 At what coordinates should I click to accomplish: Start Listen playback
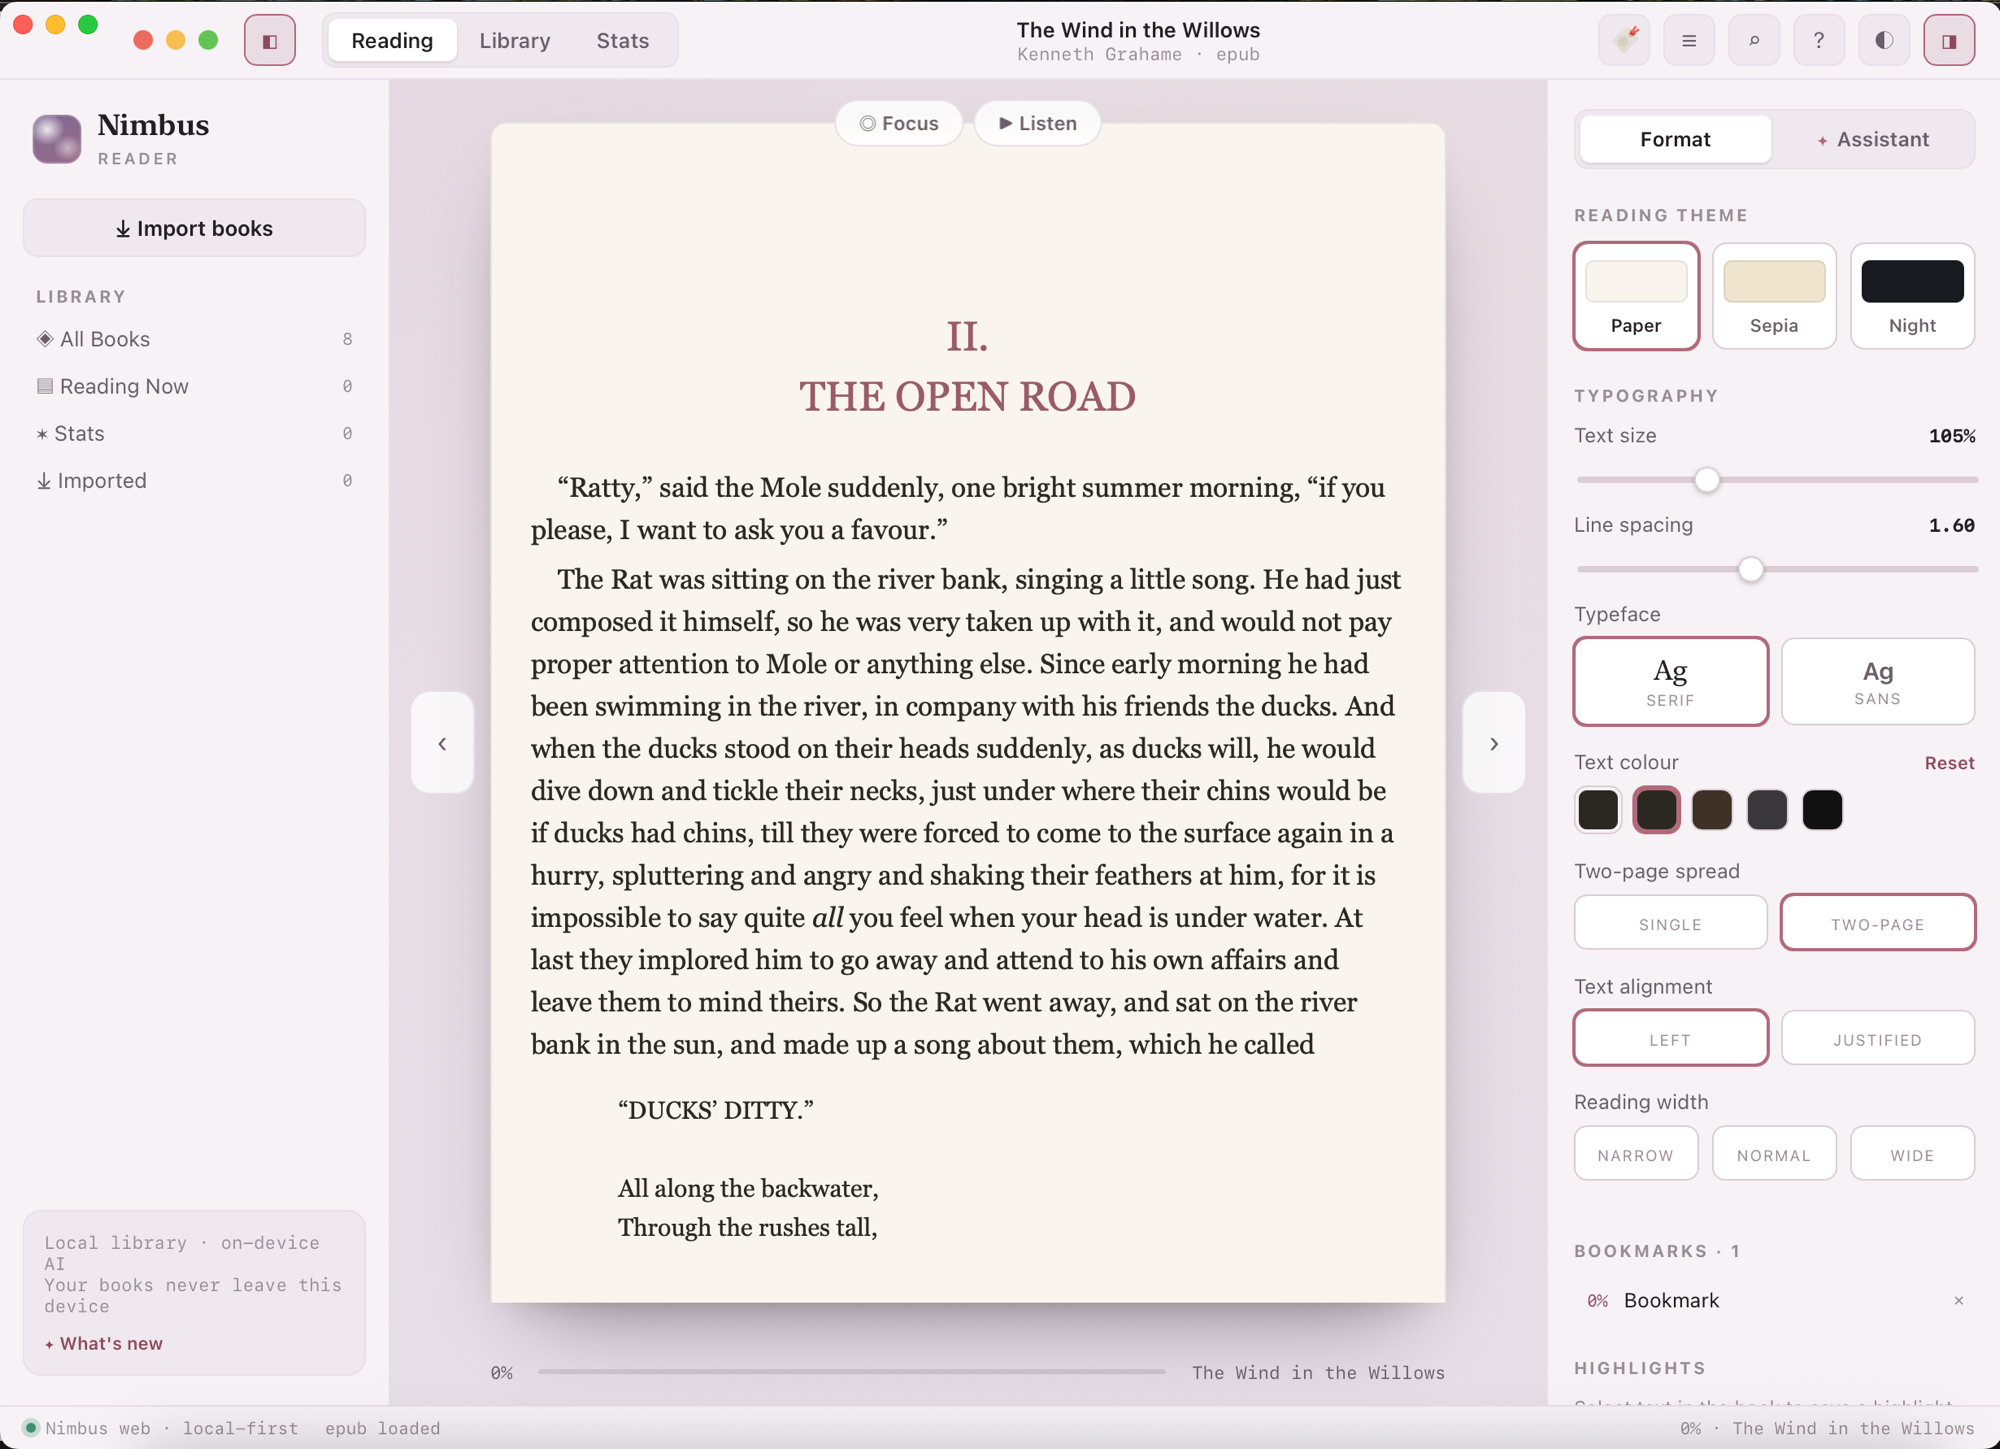coord(1038,123)
